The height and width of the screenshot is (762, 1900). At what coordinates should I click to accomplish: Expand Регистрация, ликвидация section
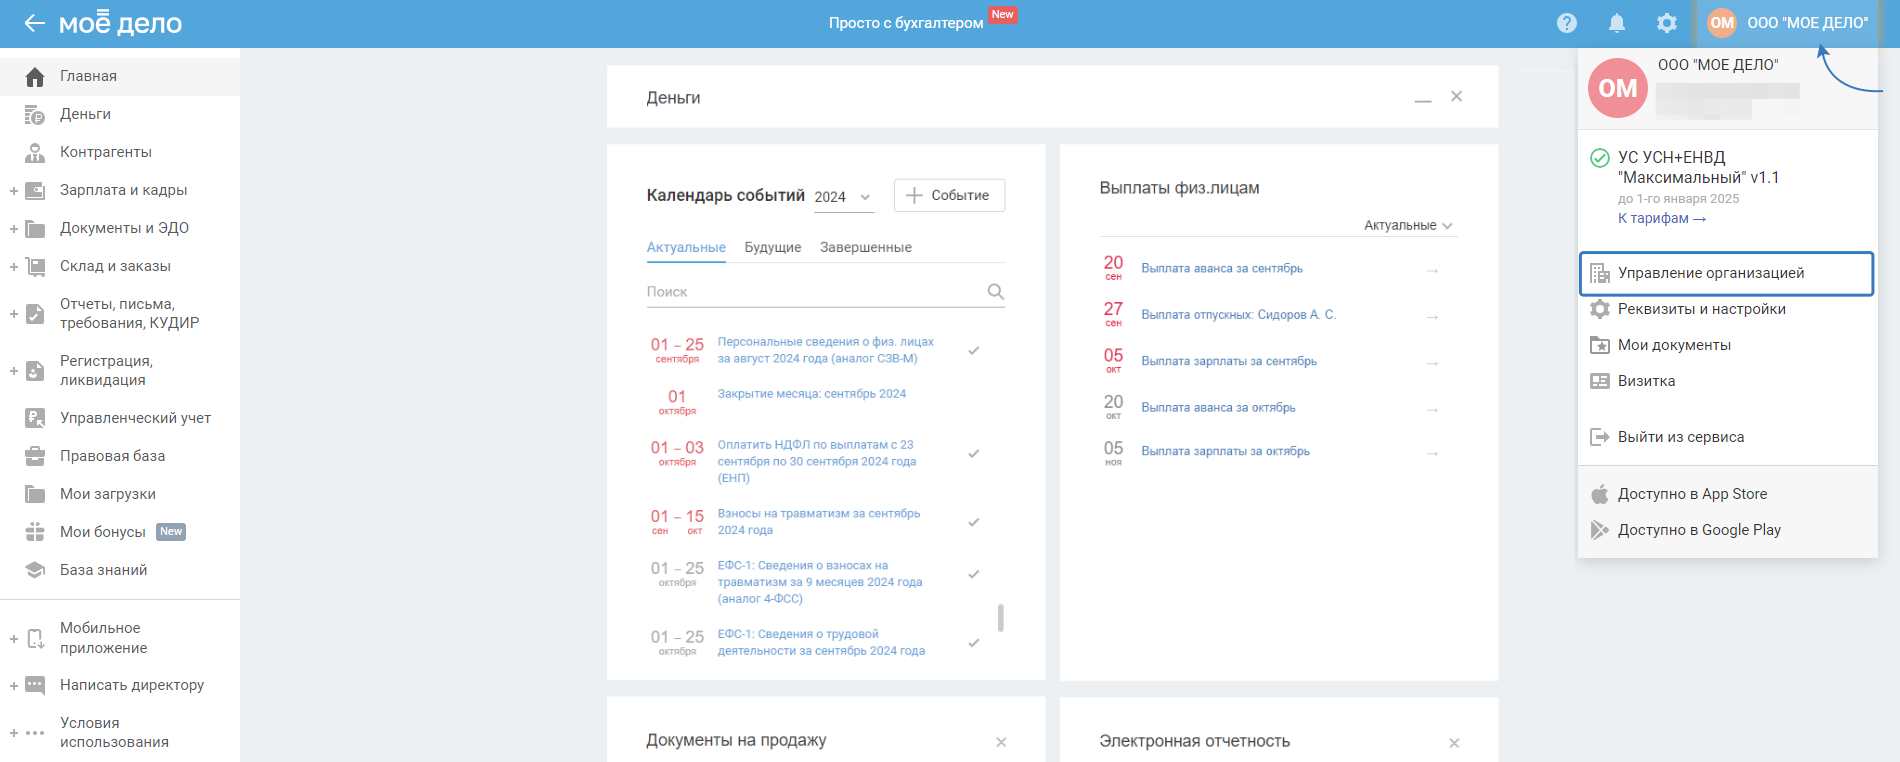[x=14, y=371]
